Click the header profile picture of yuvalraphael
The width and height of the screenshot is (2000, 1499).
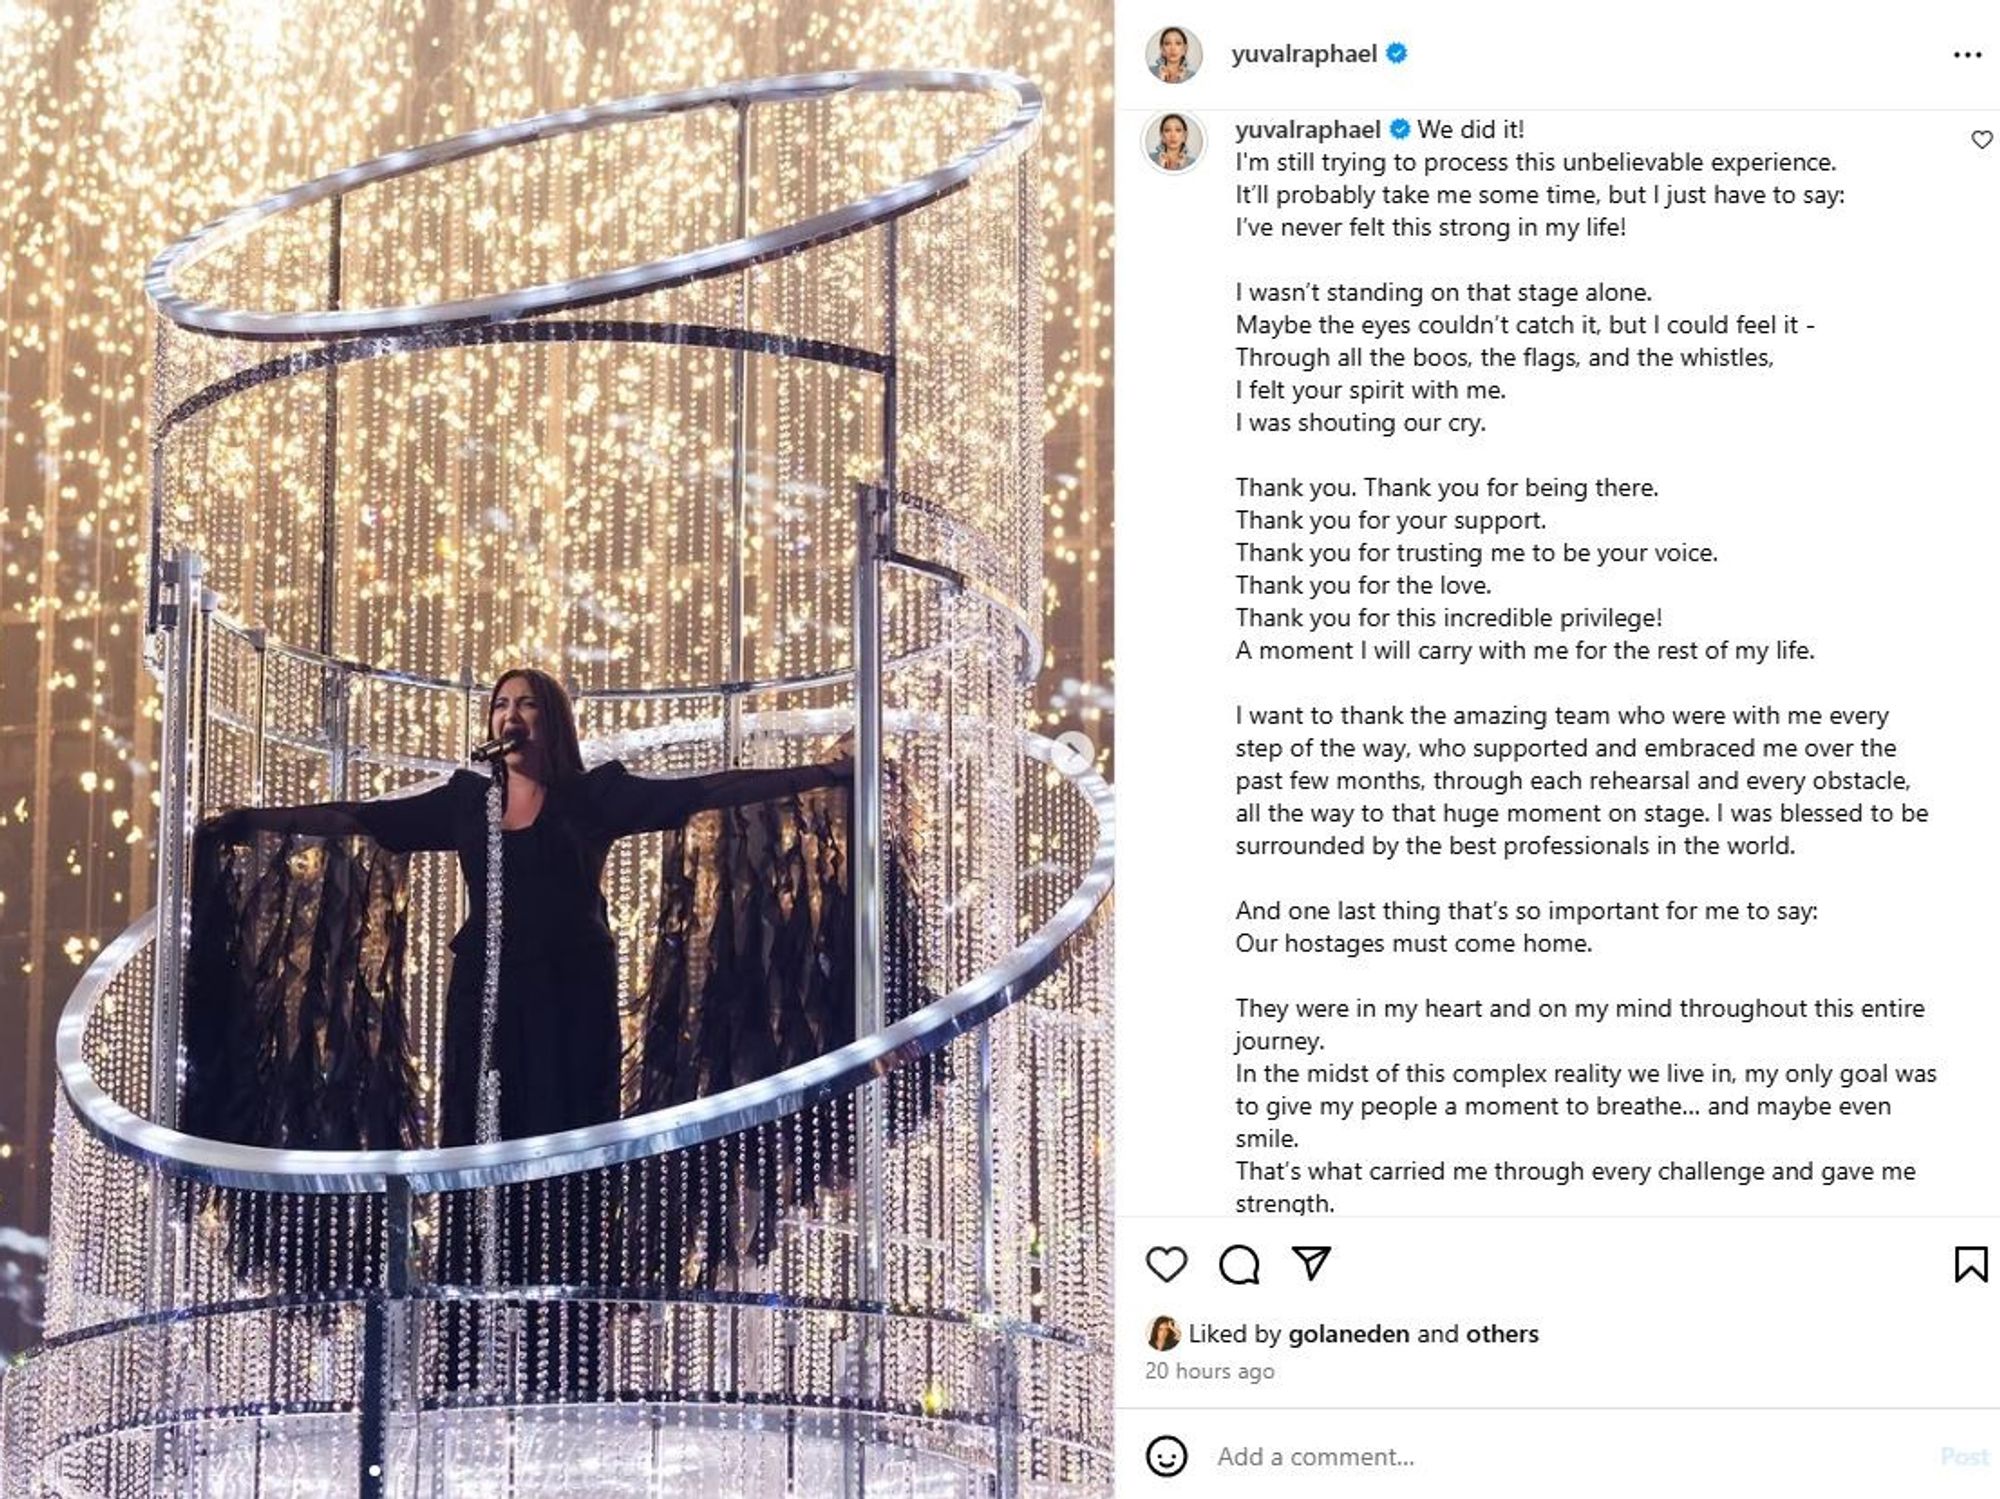[x=1174, y=54]
